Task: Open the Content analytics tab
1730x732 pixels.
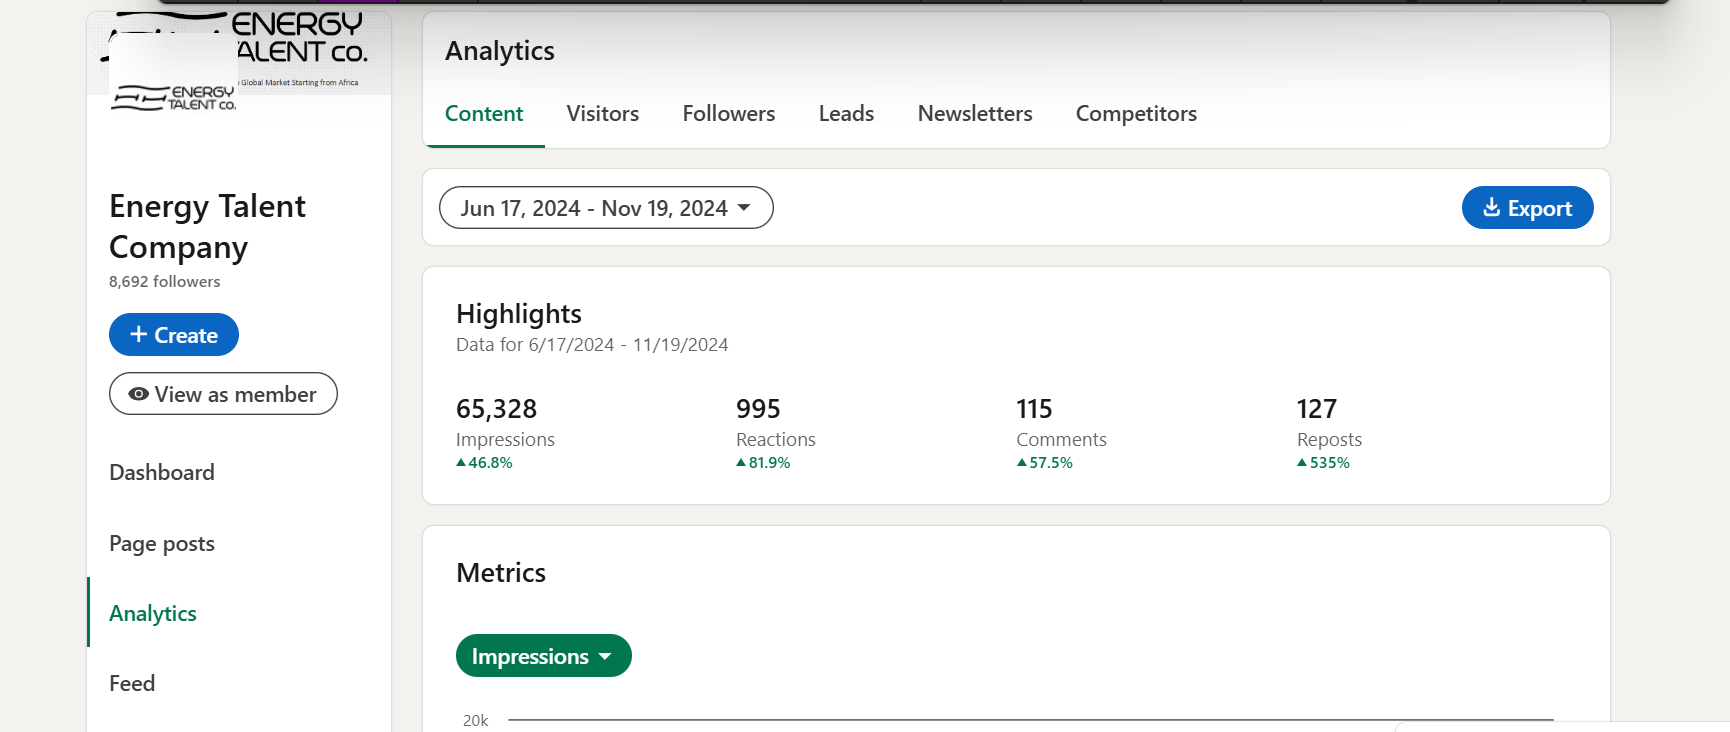Action: [x=484, y=114]
